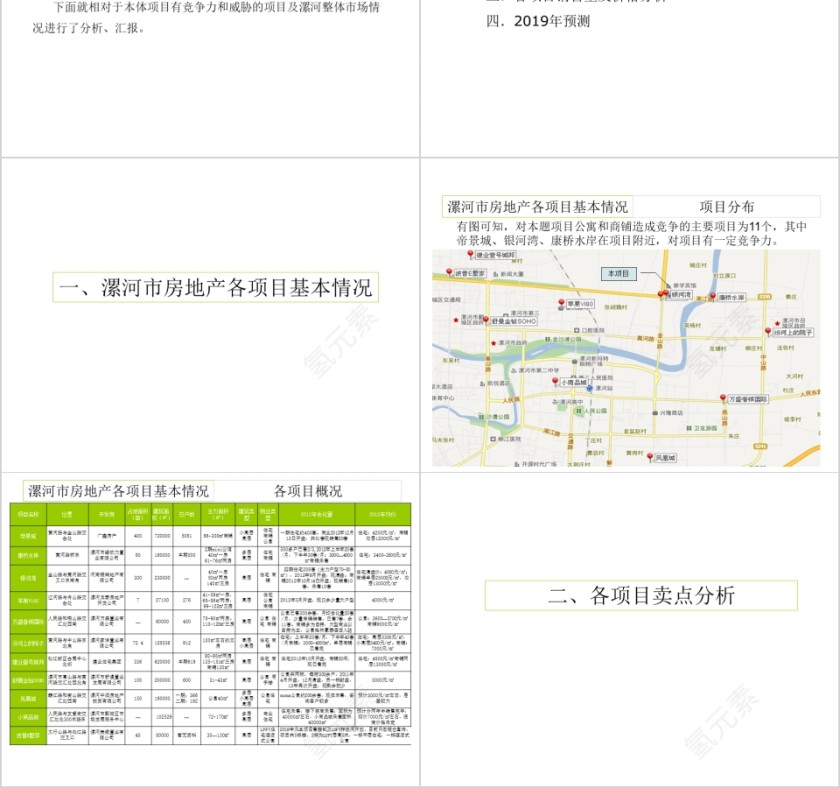Click the 建业壹号城邦 pin top-left of map
The image size is (840, 788).
(x=471, y=255)
